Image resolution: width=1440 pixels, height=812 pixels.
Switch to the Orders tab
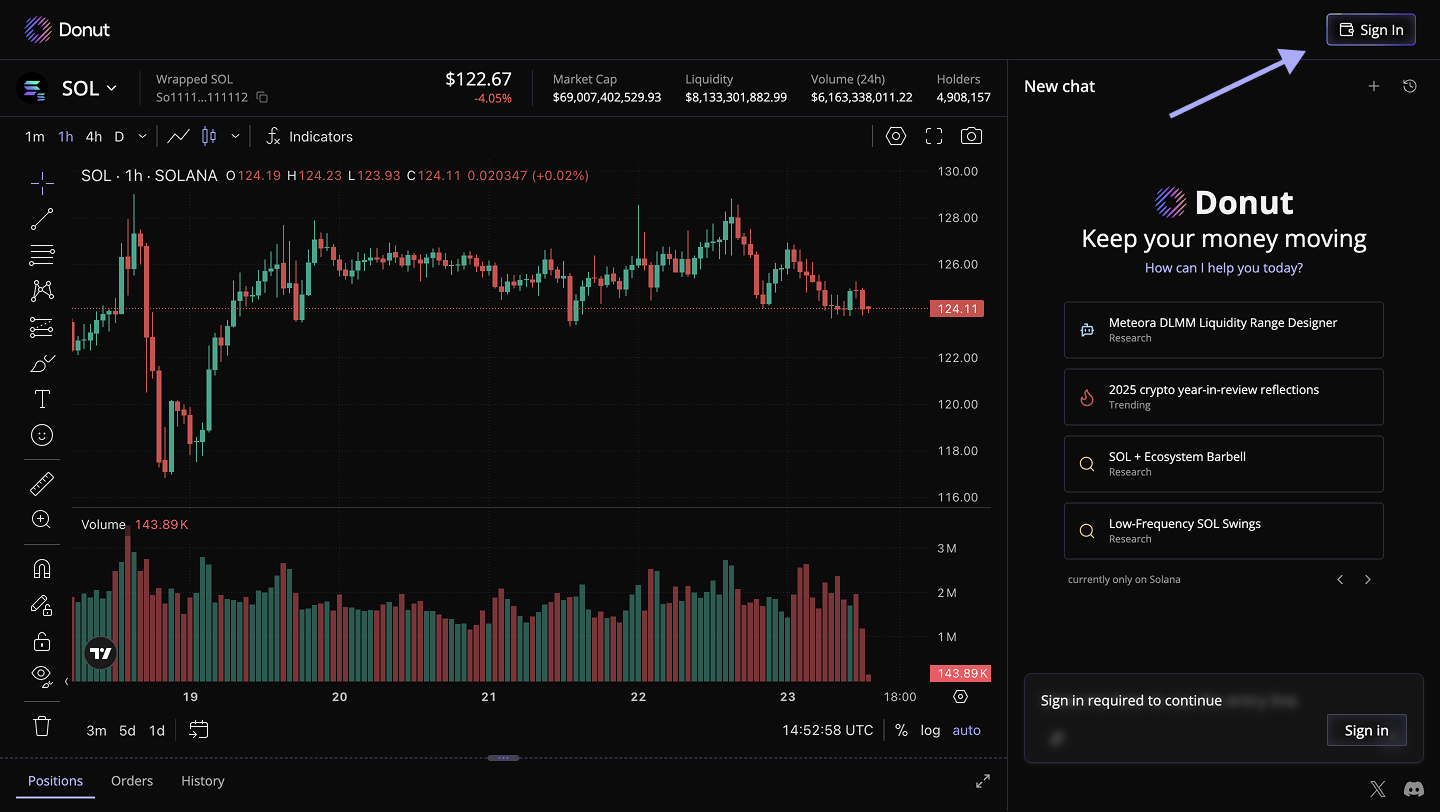pyautogui.click(x=132, y=781)
